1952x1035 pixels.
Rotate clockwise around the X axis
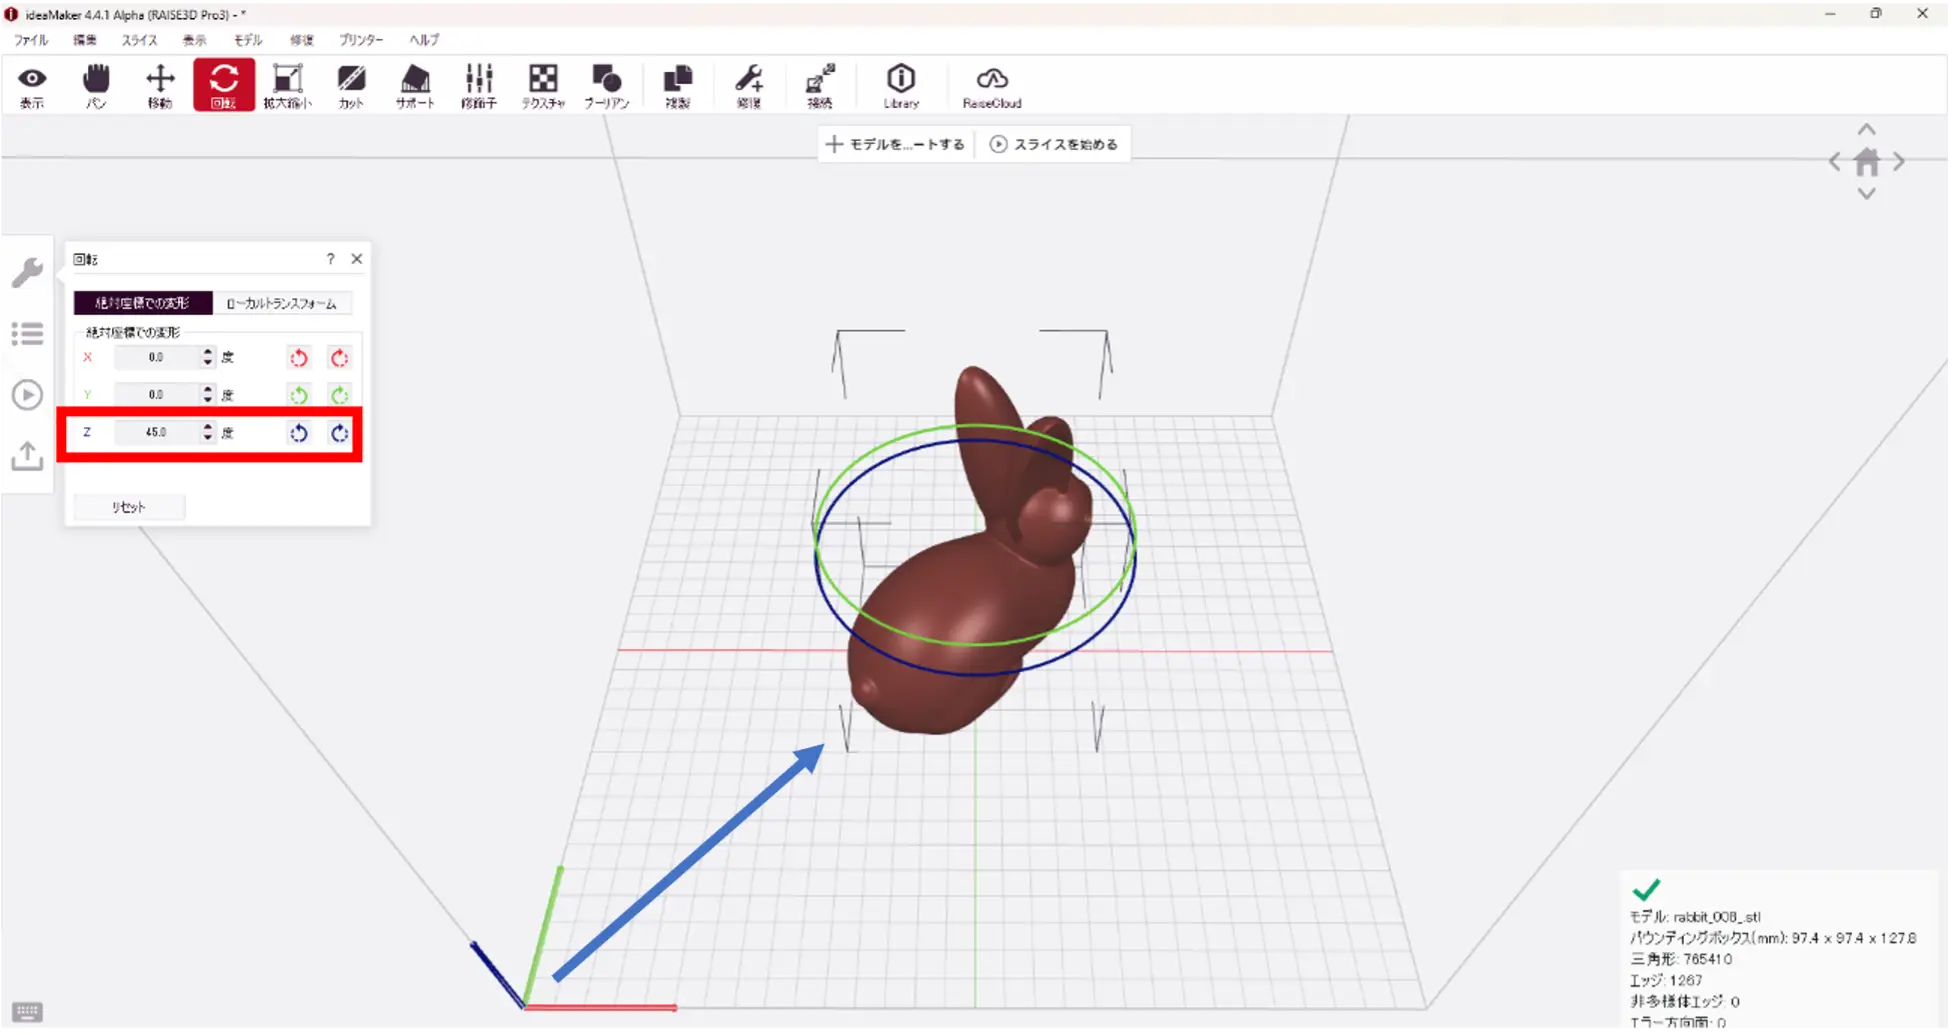pyautogui.click(x=340, y=358)
